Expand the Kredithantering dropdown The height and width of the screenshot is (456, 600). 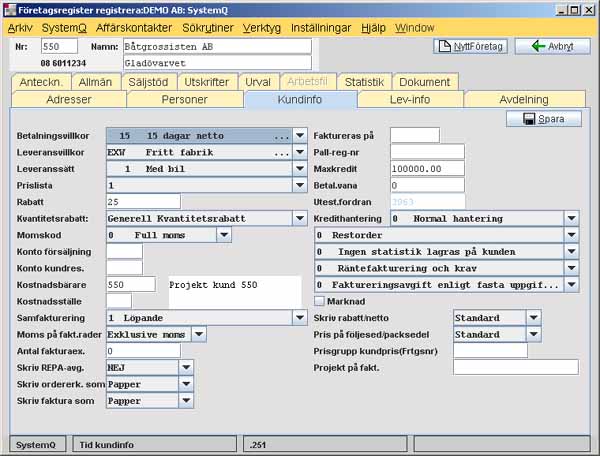(x=572, y=218)
